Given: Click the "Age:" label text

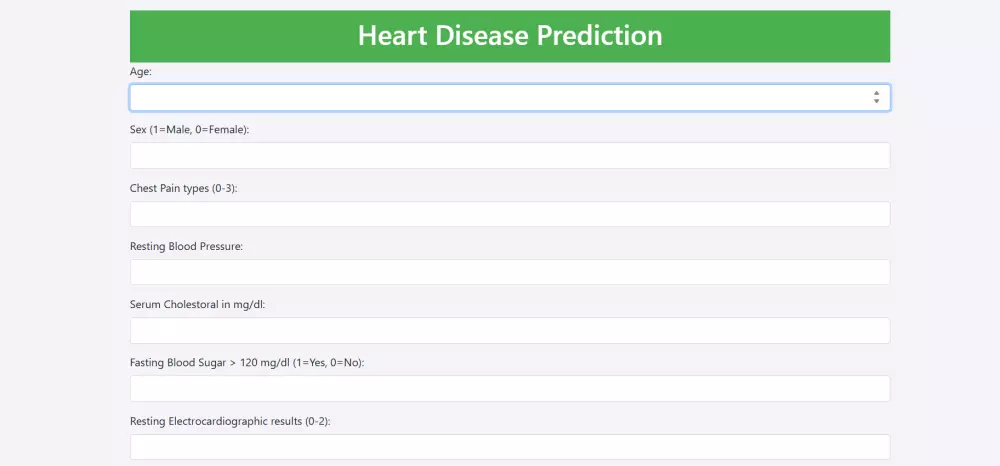Looking at the screenshot, I should (141, 72).
